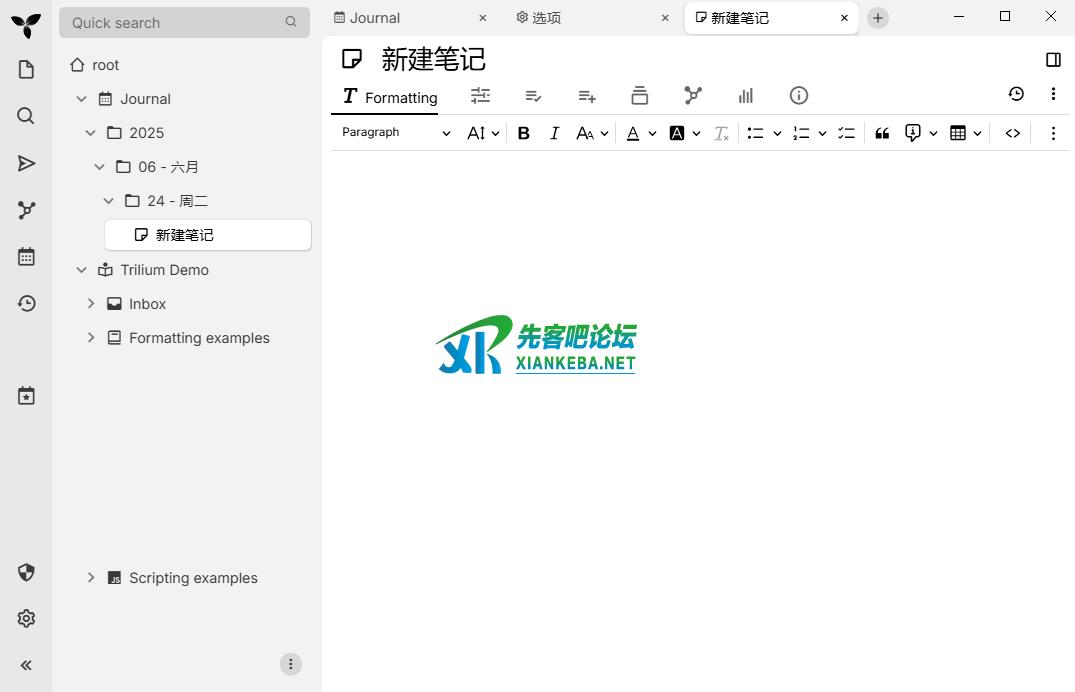Click the Bold formatting icon
This screenshot has width=1075, height=692.
click(523, 133)
